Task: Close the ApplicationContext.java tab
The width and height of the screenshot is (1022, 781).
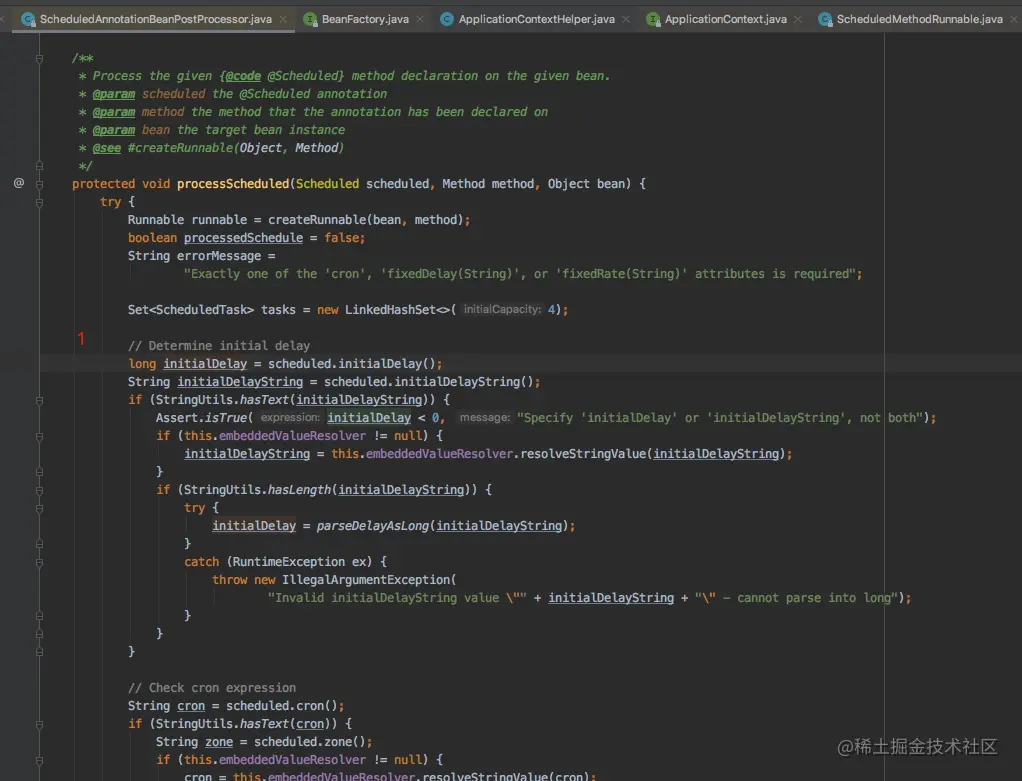Action: coord(798,20)
